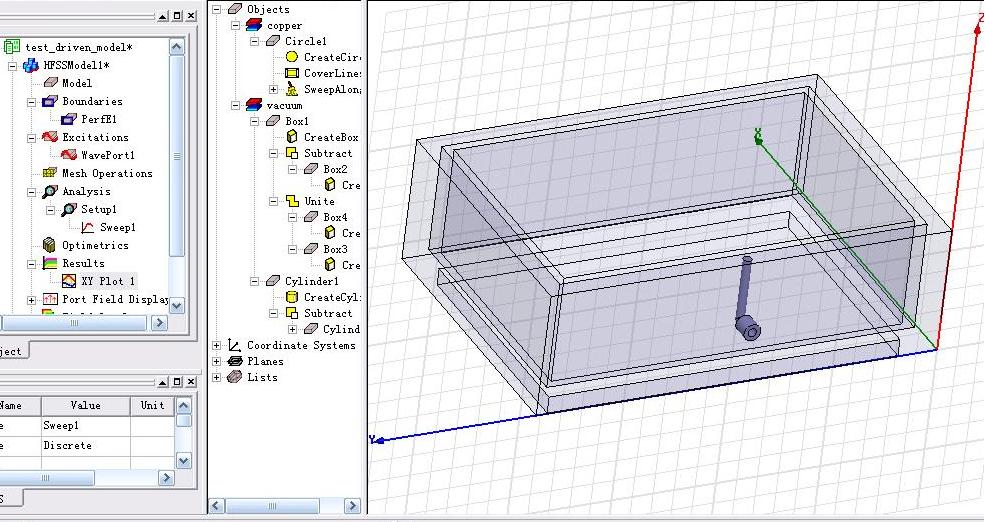Image resolution: width=985 pixels, height=522 pixels.
Task: Click the Analysis magnifier icon
Action: (50, 192)
